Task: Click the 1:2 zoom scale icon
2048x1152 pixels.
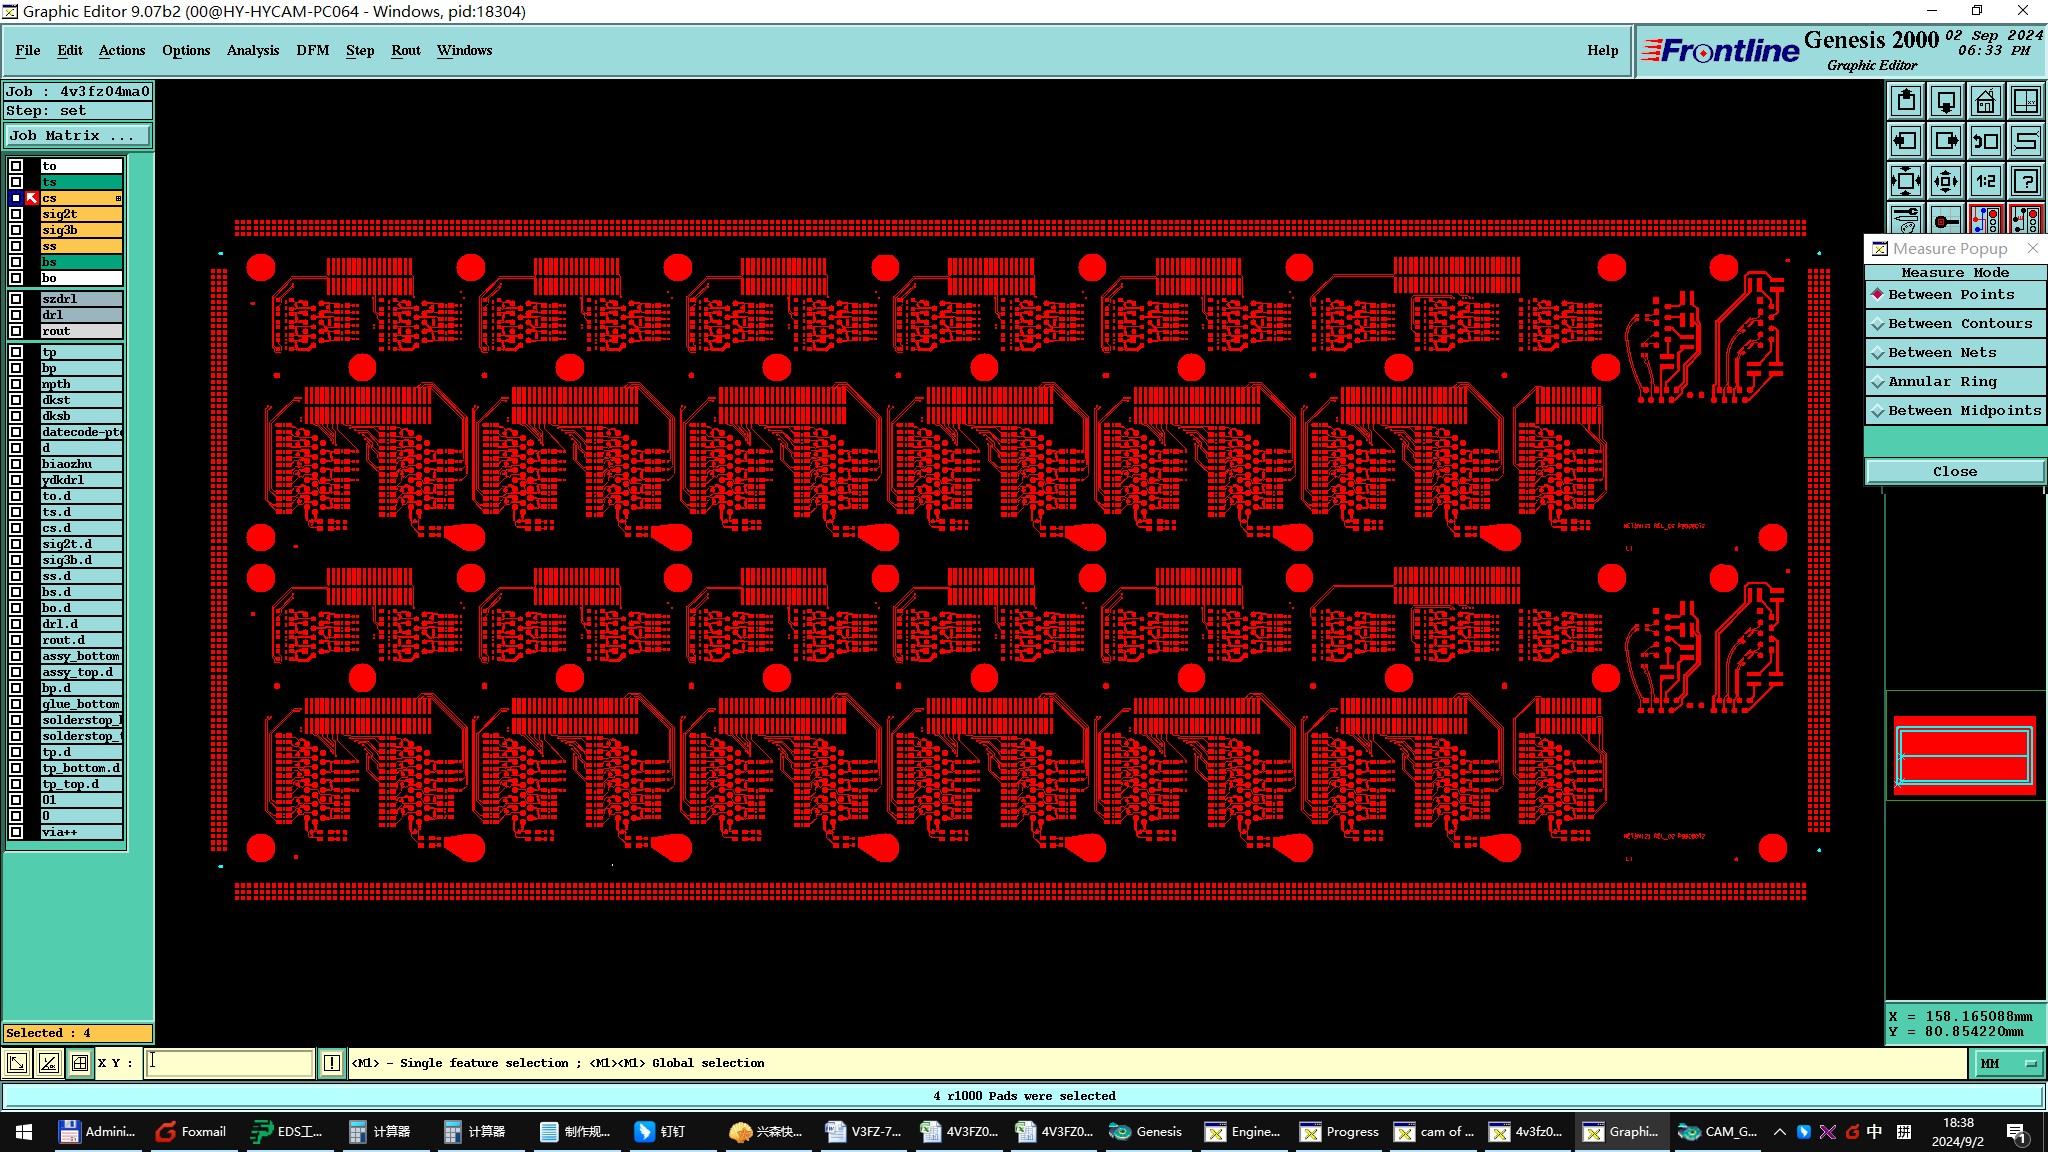Action: click(1985, 181)
